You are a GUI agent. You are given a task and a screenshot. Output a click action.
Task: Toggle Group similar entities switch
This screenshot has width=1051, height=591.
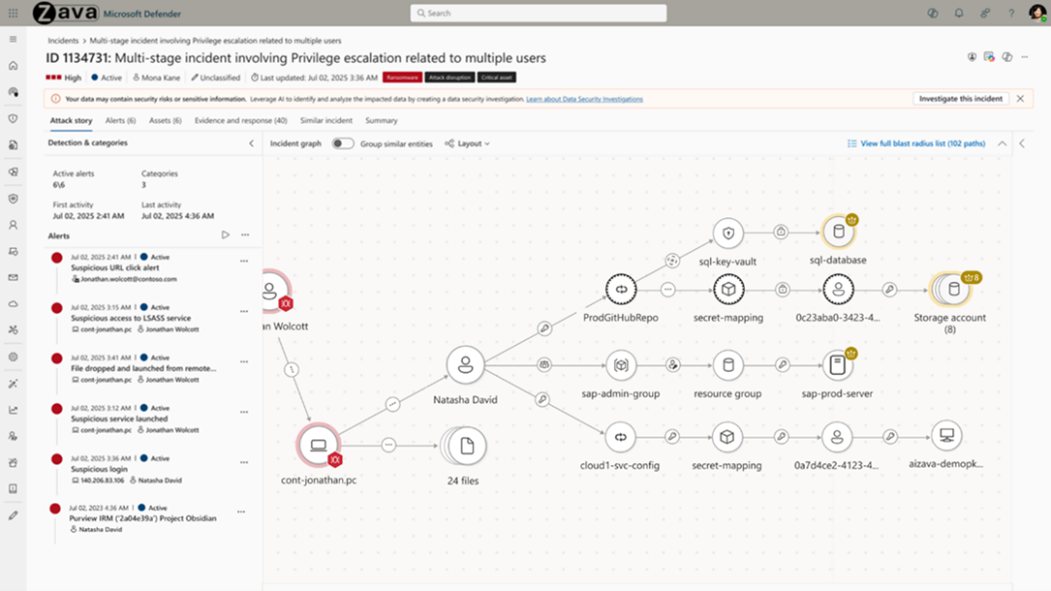343,143
